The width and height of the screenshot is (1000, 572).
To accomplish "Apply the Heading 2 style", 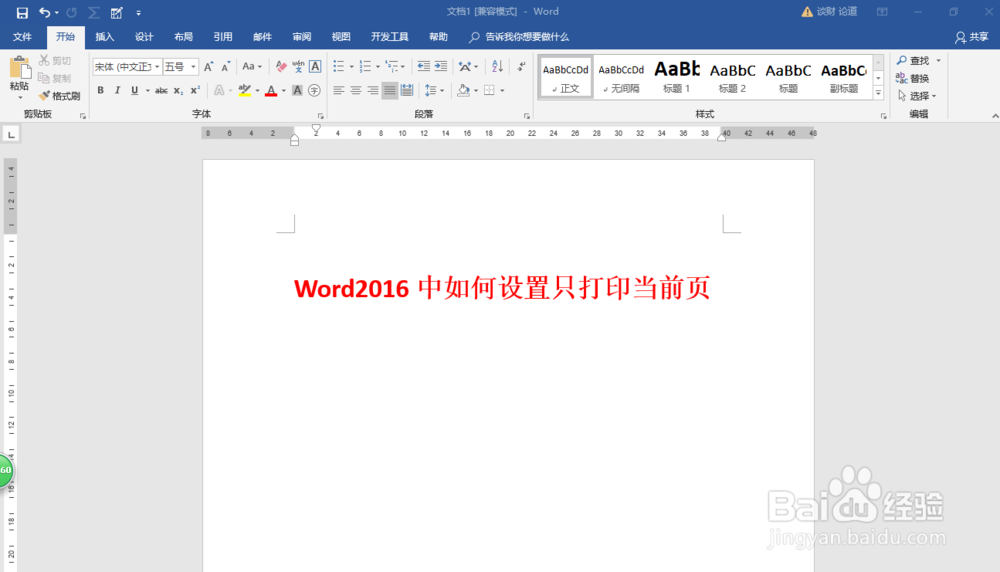I will click(x=732, y=77).
